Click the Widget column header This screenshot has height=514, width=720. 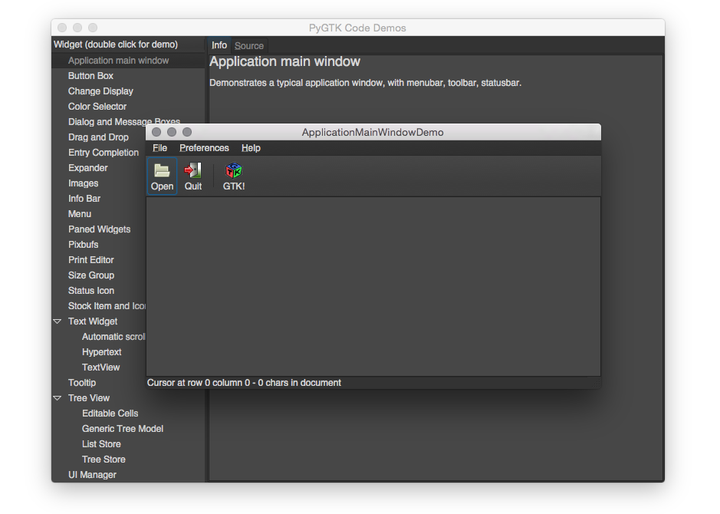[128, 45]
